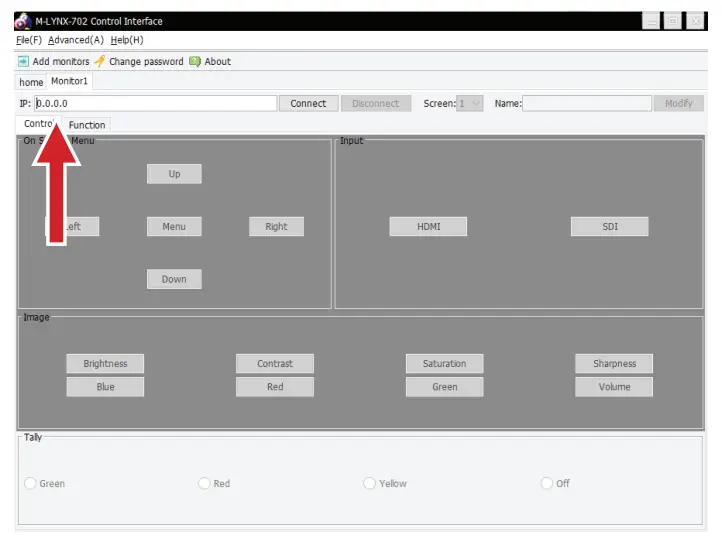The image size is (722, 542).
Task: Click the Blue image button
Action: click(105, 387)
